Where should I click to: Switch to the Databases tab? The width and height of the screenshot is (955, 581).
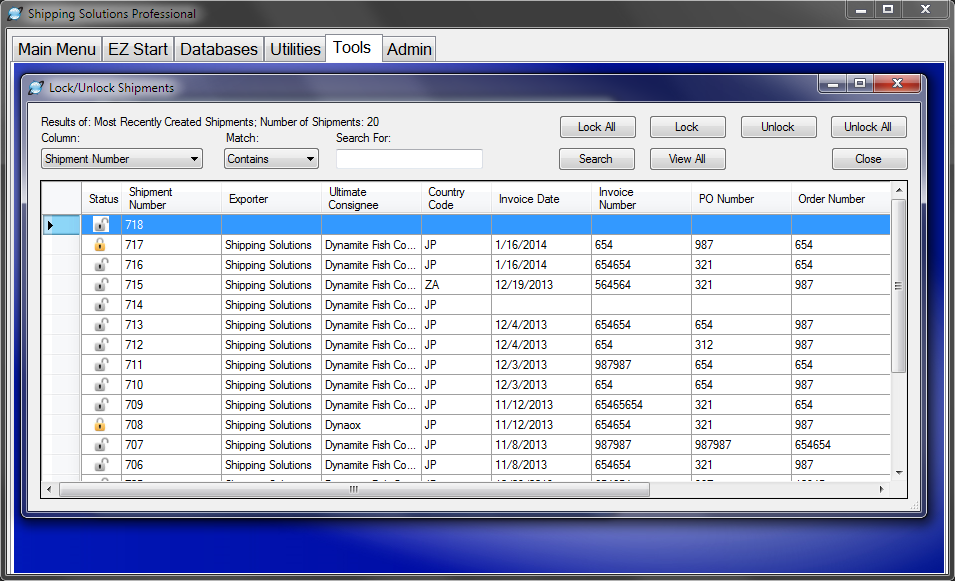click(219, 49)
